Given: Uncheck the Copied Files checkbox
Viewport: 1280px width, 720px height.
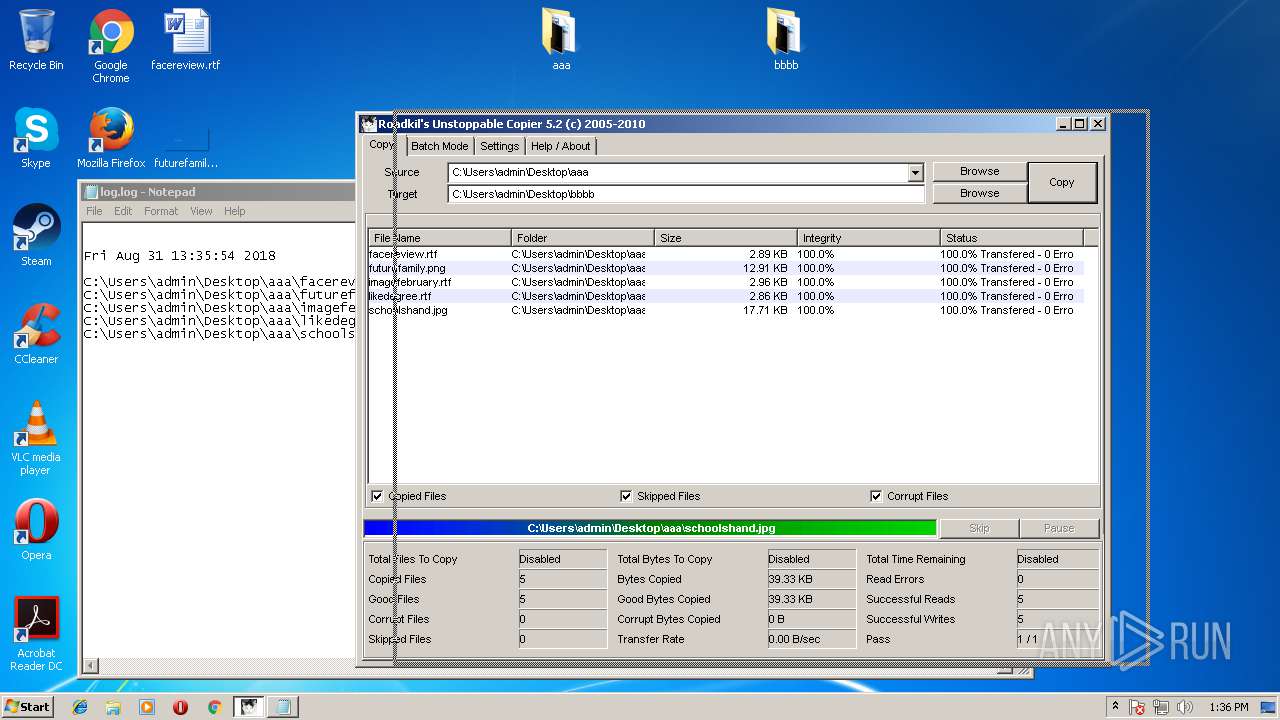Looking at the screenshot, I should coord(377,496).
